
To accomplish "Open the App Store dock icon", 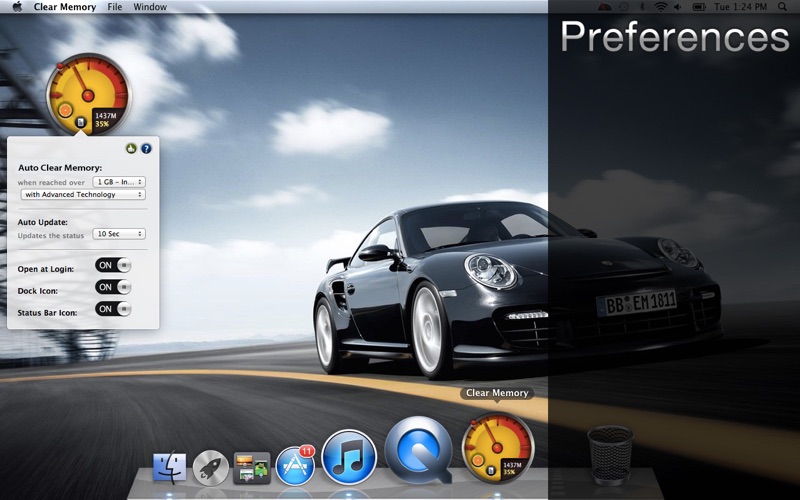I will [x=295, y=466].
